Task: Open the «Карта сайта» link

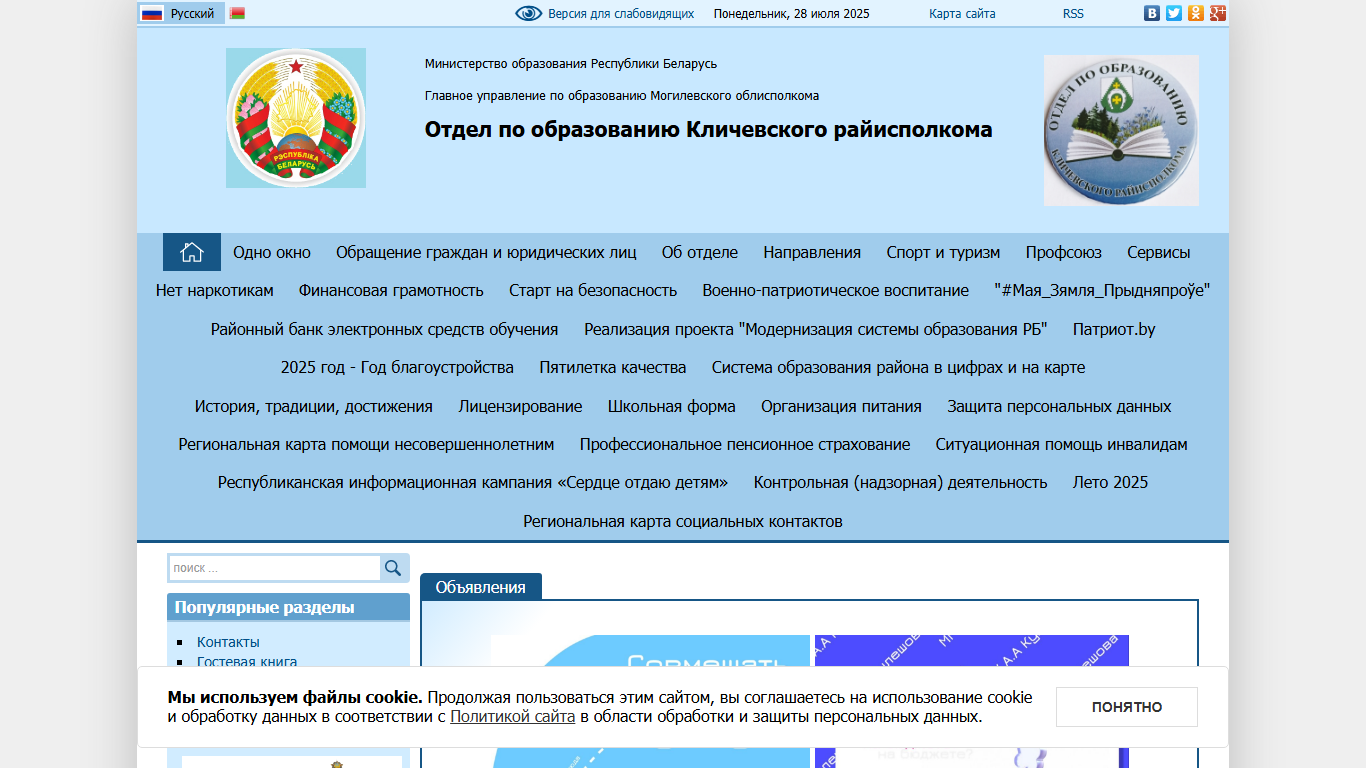Action: tap(962, 14)
